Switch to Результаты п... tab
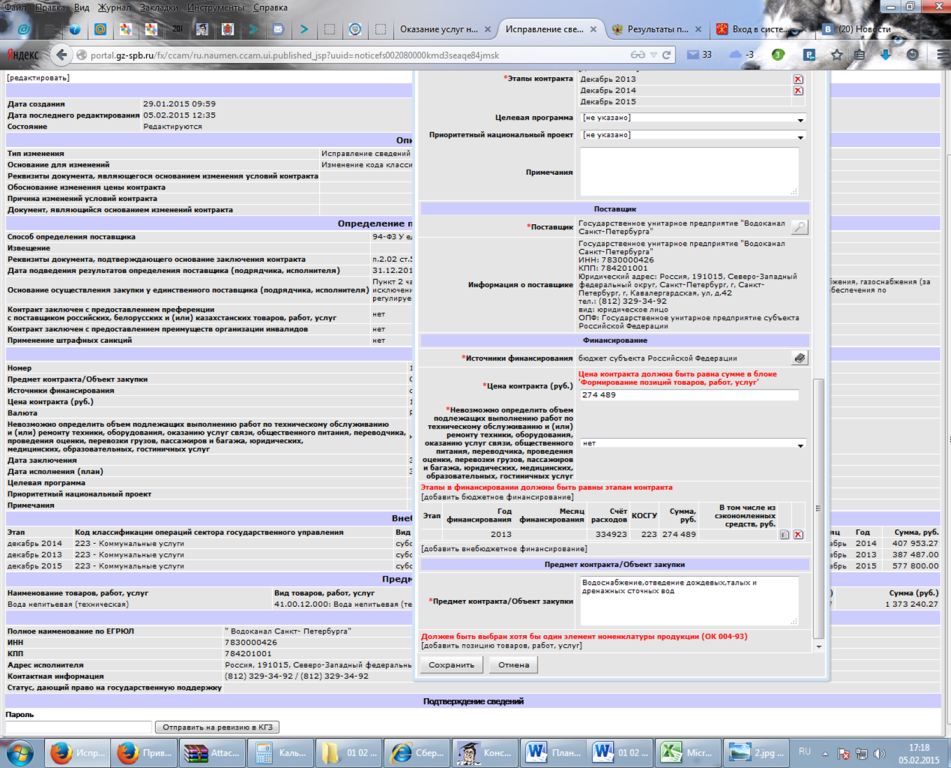The width and height of the screenshot is (951, 768). [x=657, y=29]
